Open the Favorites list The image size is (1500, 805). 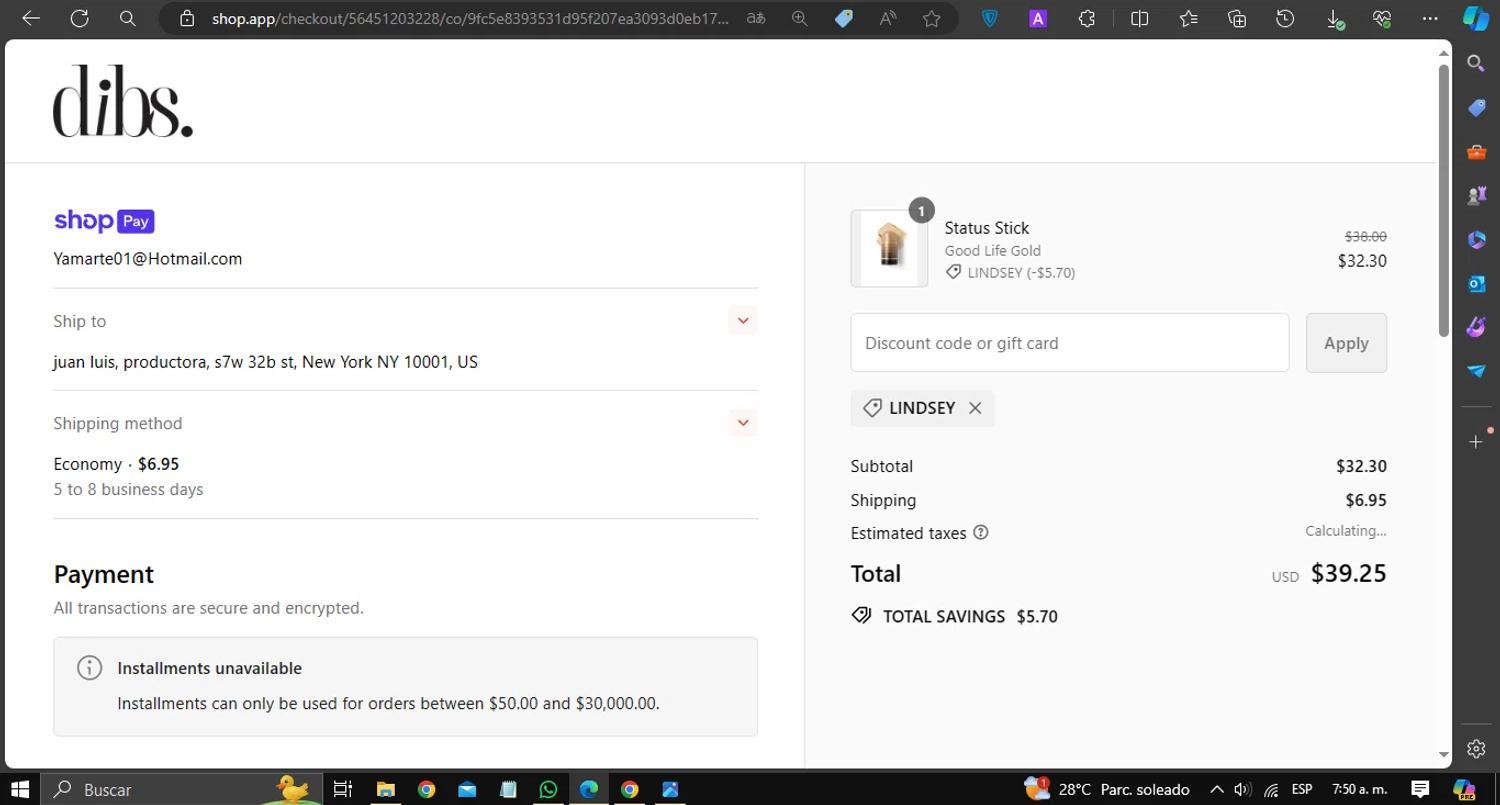1188,18
